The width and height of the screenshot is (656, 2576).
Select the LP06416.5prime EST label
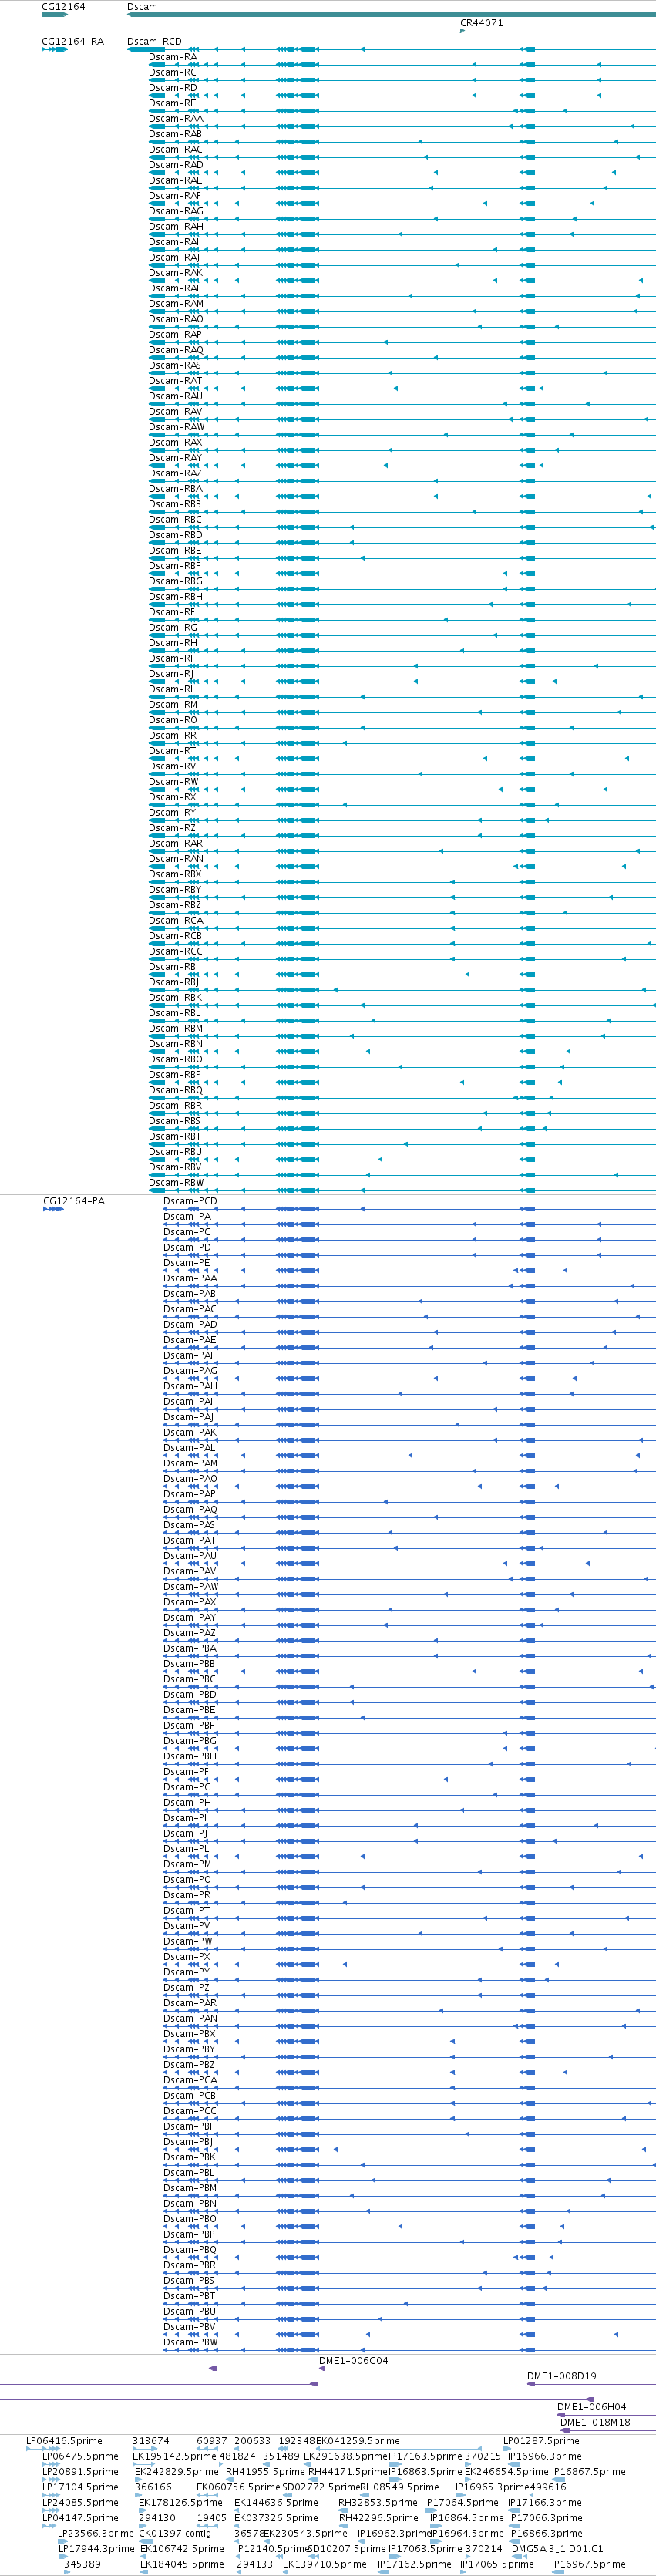tap(64, 2441)
